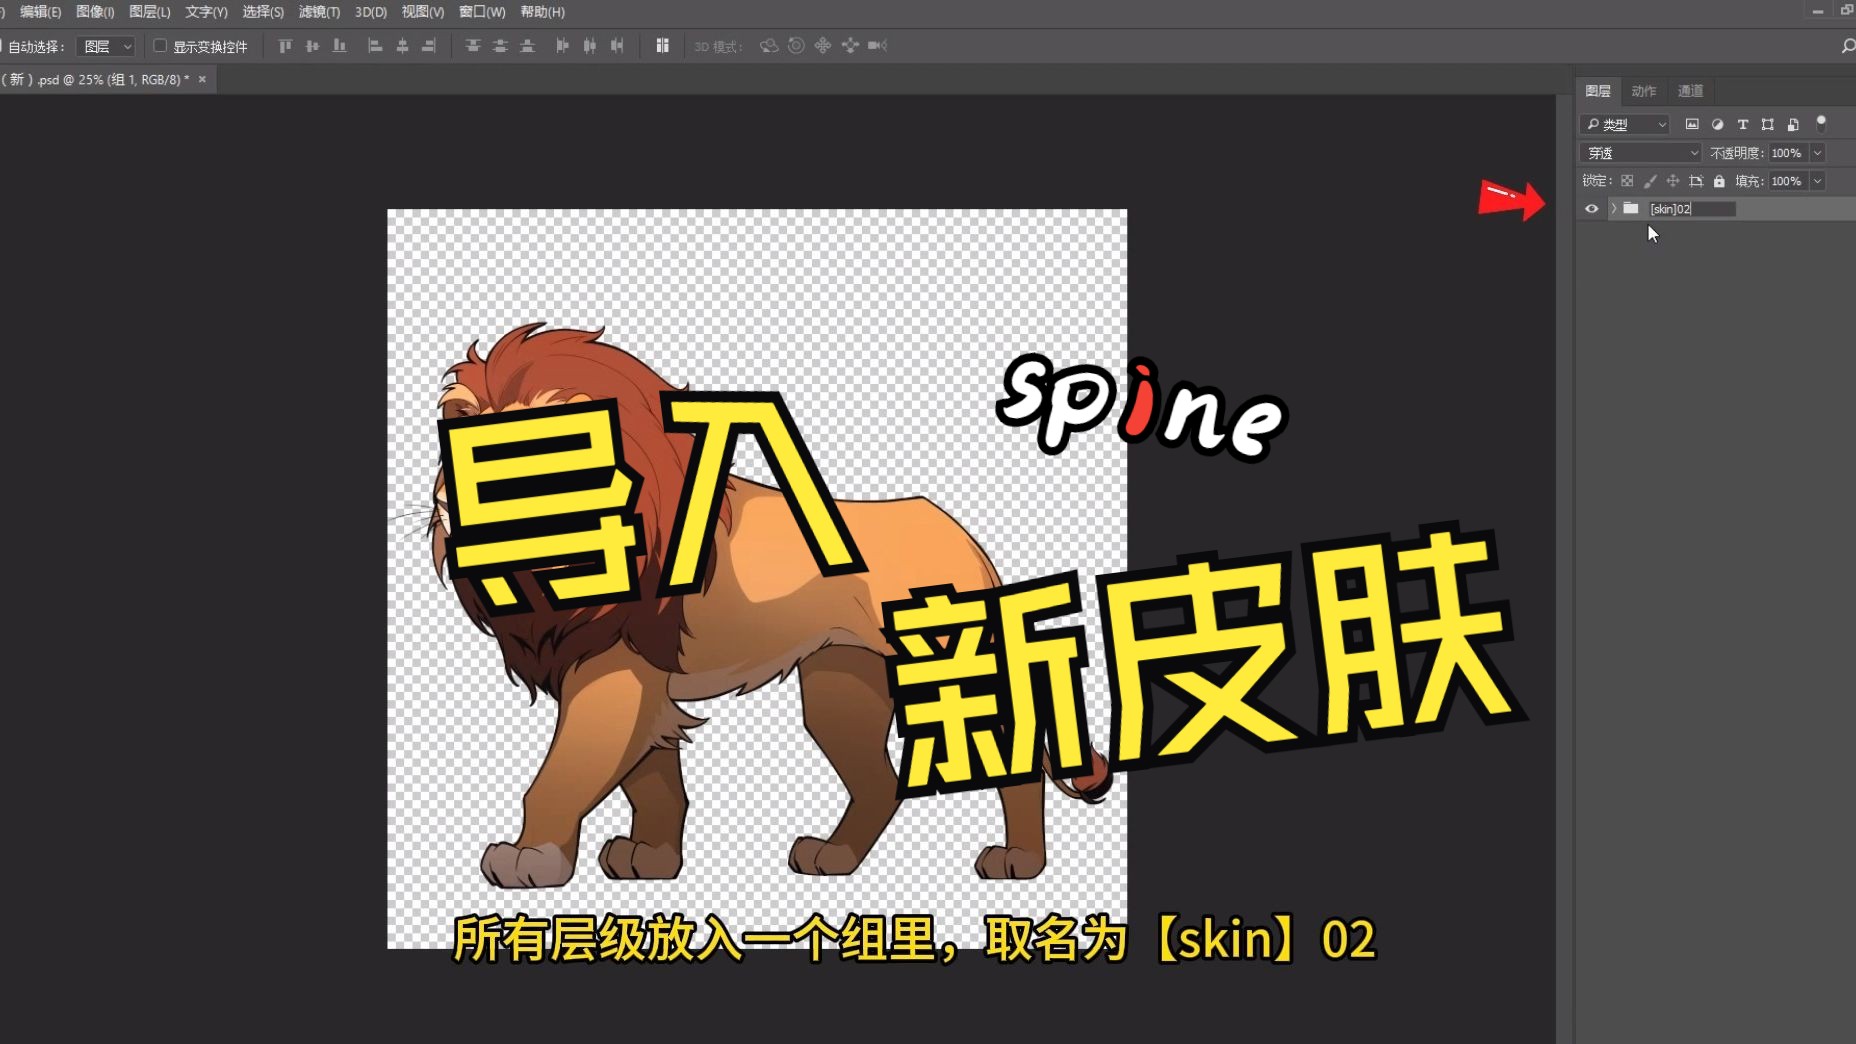This screenshot has height=1044, width=1856.
Task: Enable lock transparent pixels in the Layers panel
Action: tap(1627, 182)
